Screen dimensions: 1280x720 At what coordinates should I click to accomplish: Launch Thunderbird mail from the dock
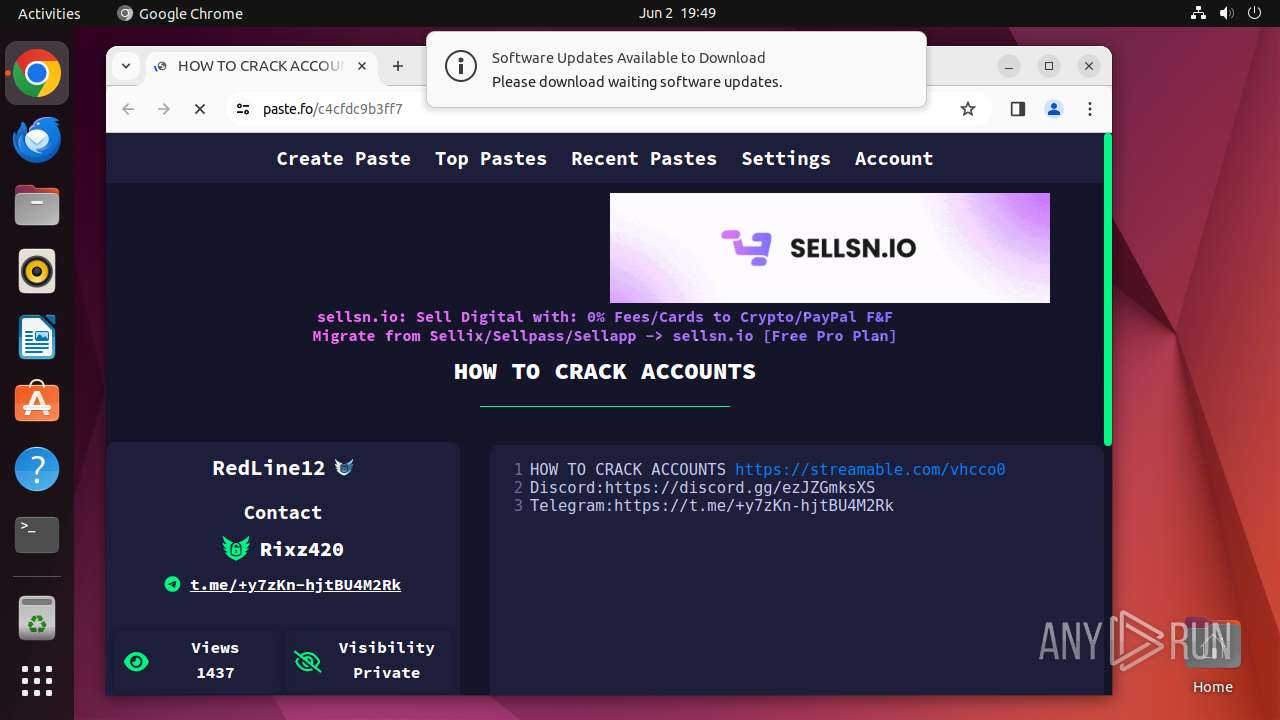(37, 140)
